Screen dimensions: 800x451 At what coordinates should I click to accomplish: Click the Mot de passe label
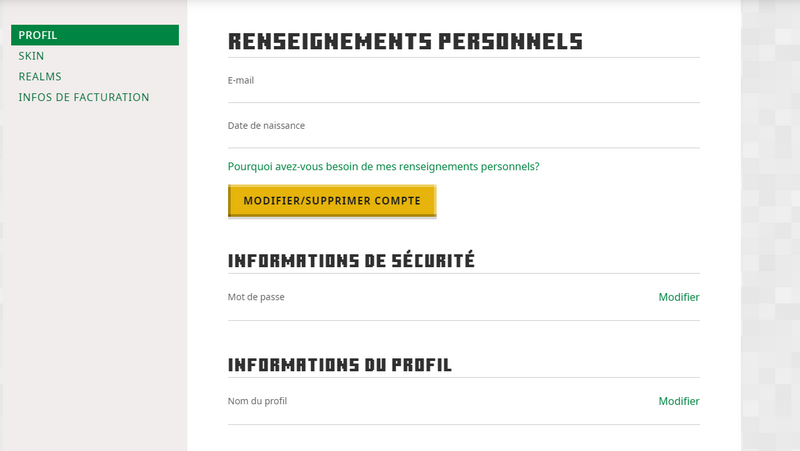[256, 297]
